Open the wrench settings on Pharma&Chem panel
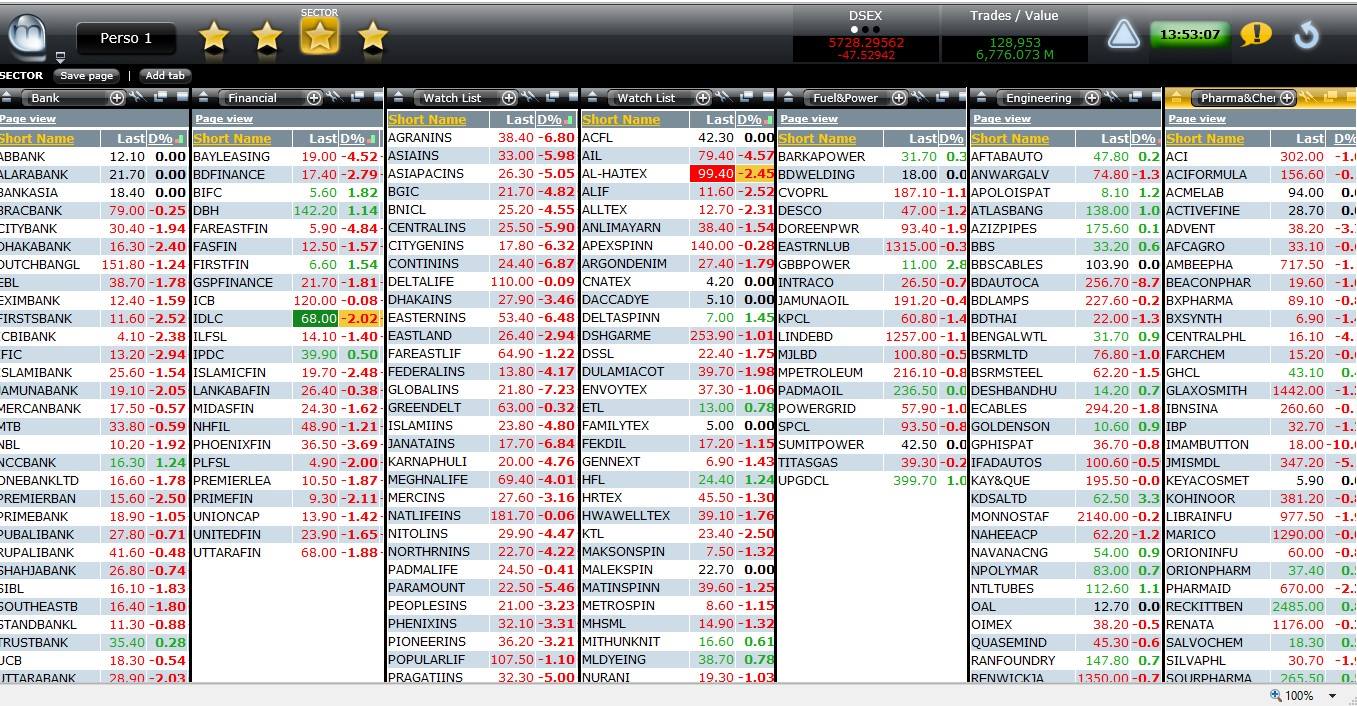1357x706 pixels. [x=1307, y=97]
